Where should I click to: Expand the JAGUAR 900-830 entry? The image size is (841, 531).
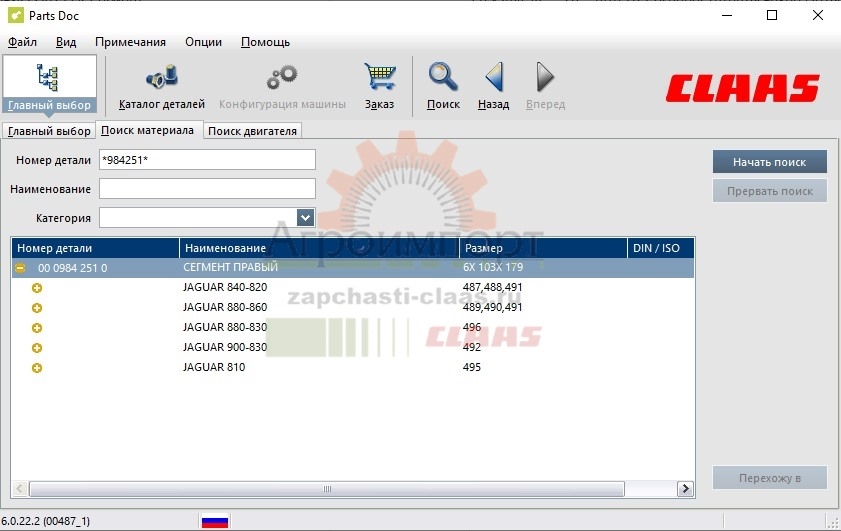(x=36, y=348)
